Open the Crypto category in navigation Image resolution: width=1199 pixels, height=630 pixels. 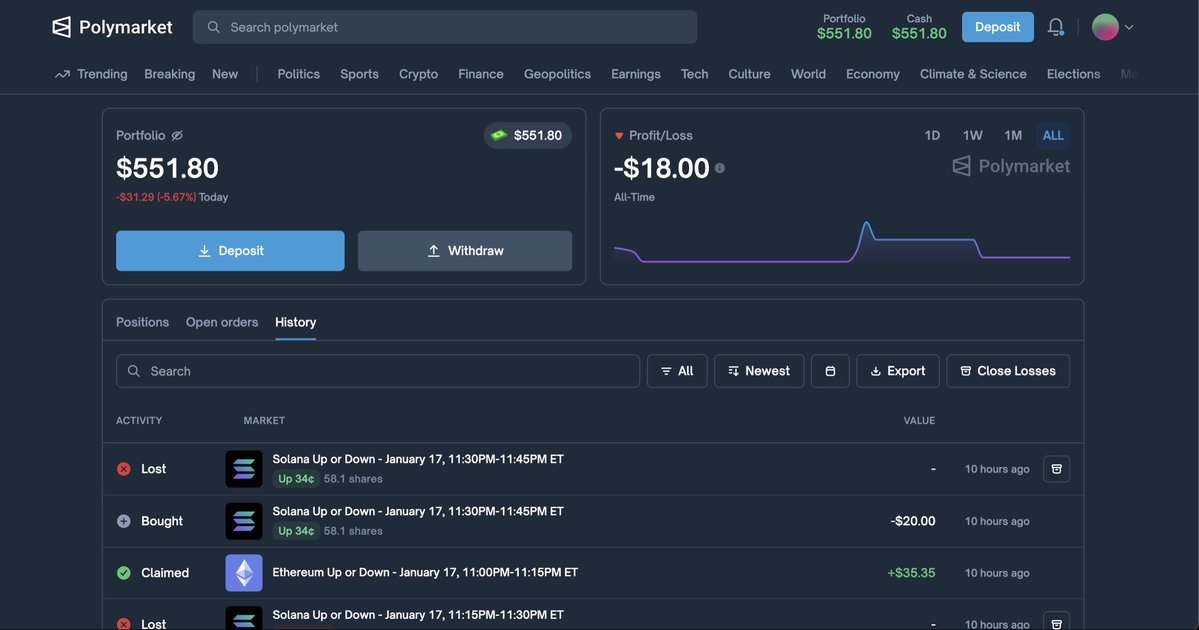418,74
